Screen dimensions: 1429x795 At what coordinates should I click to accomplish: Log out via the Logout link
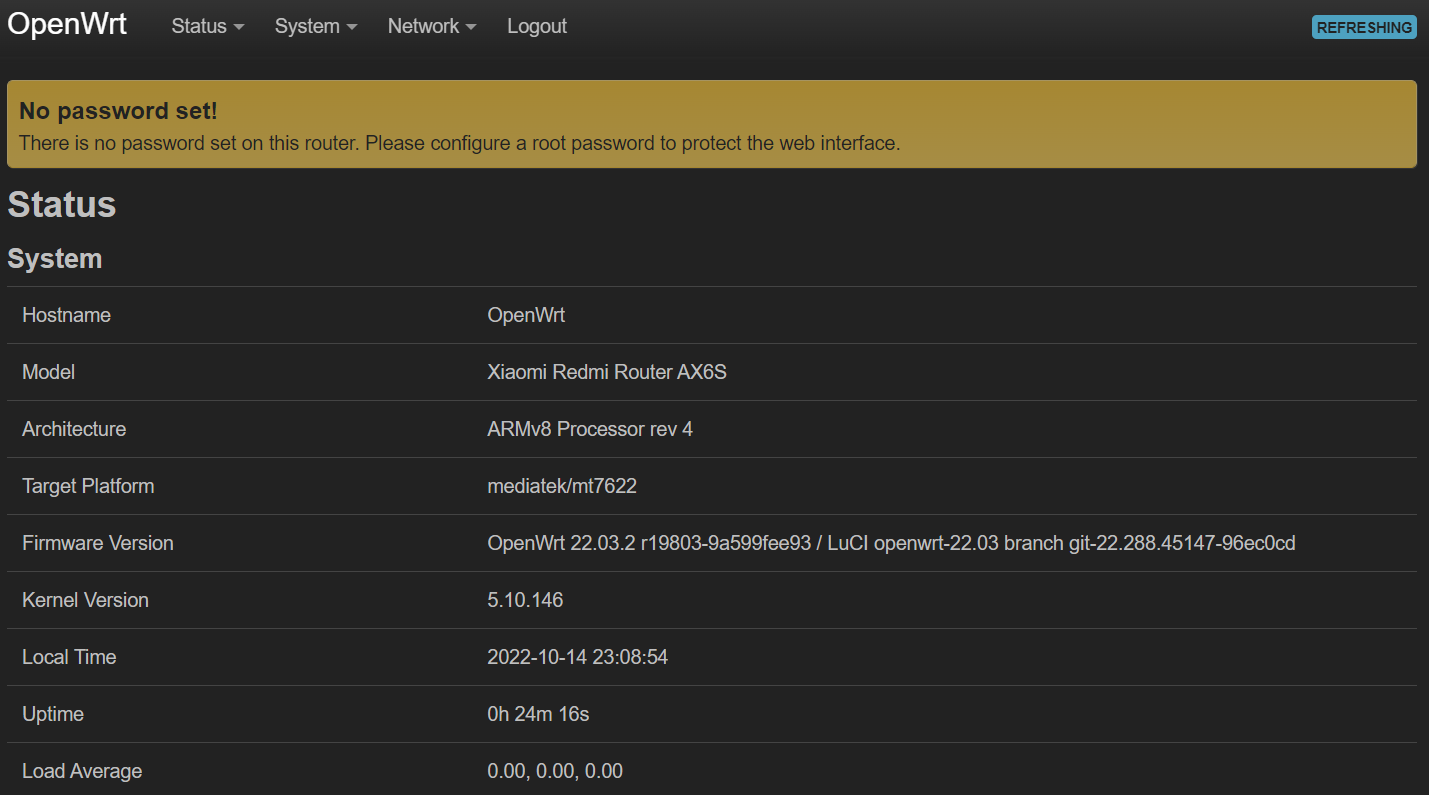click(x=537, y=27)
